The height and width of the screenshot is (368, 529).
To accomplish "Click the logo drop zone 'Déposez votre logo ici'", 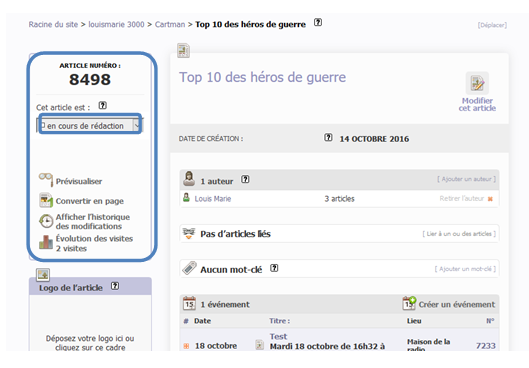I will click(90, 343).
